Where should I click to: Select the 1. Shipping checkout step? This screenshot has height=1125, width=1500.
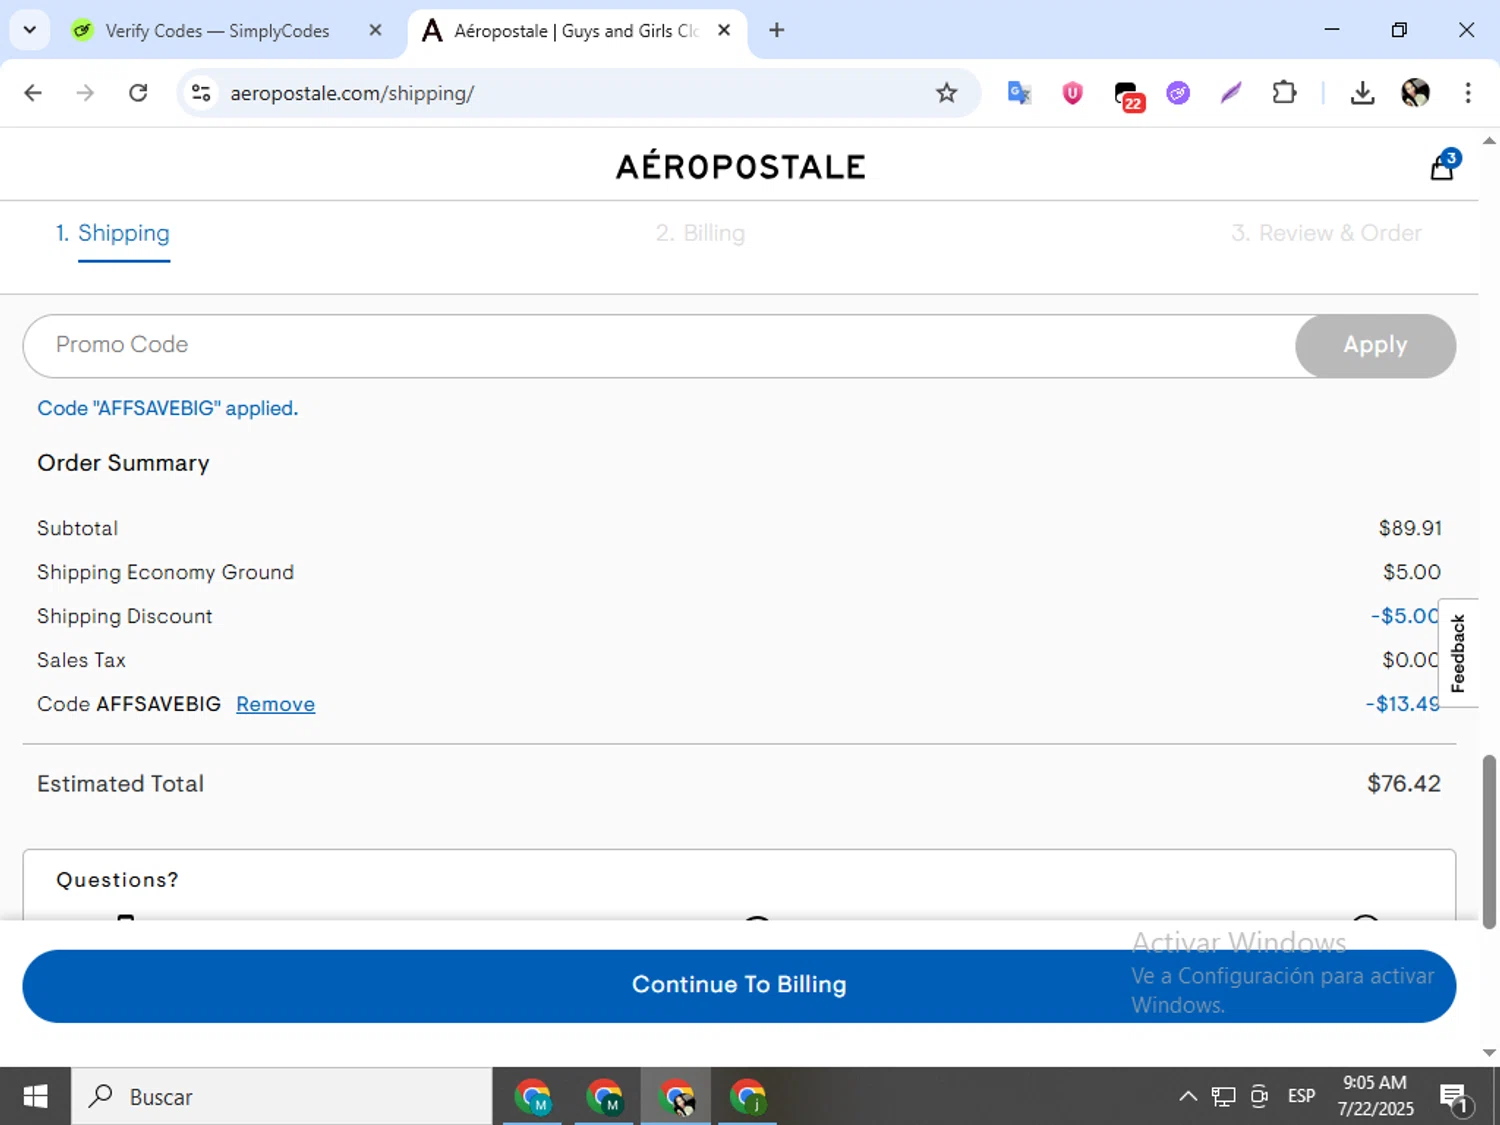point(112,233)
